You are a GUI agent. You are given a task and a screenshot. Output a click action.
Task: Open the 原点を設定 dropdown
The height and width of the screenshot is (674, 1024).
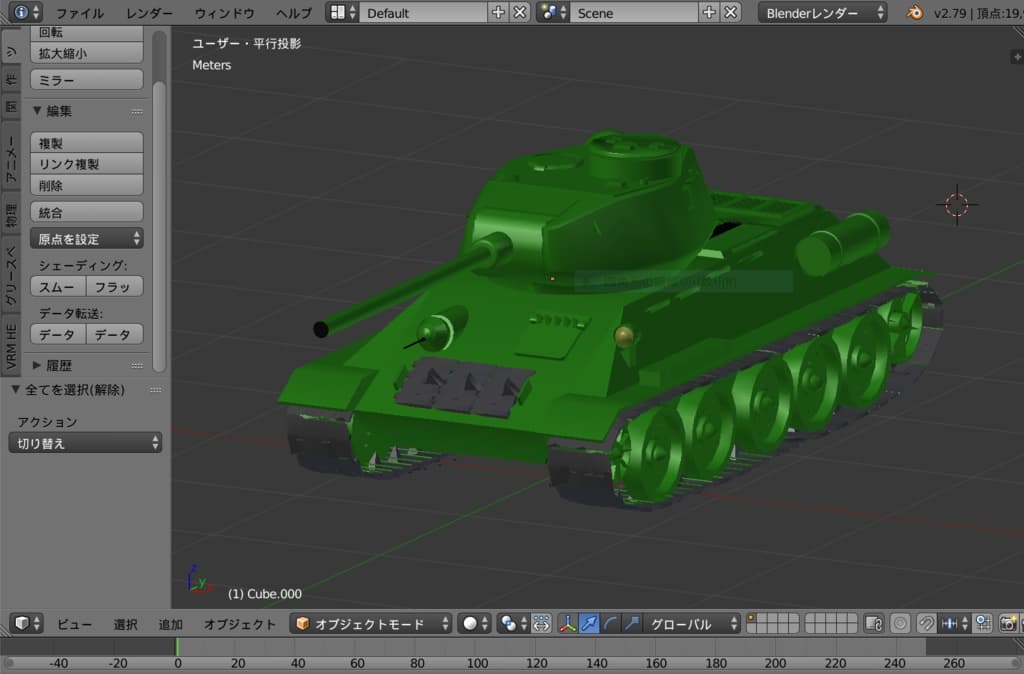tap(86, 238)
